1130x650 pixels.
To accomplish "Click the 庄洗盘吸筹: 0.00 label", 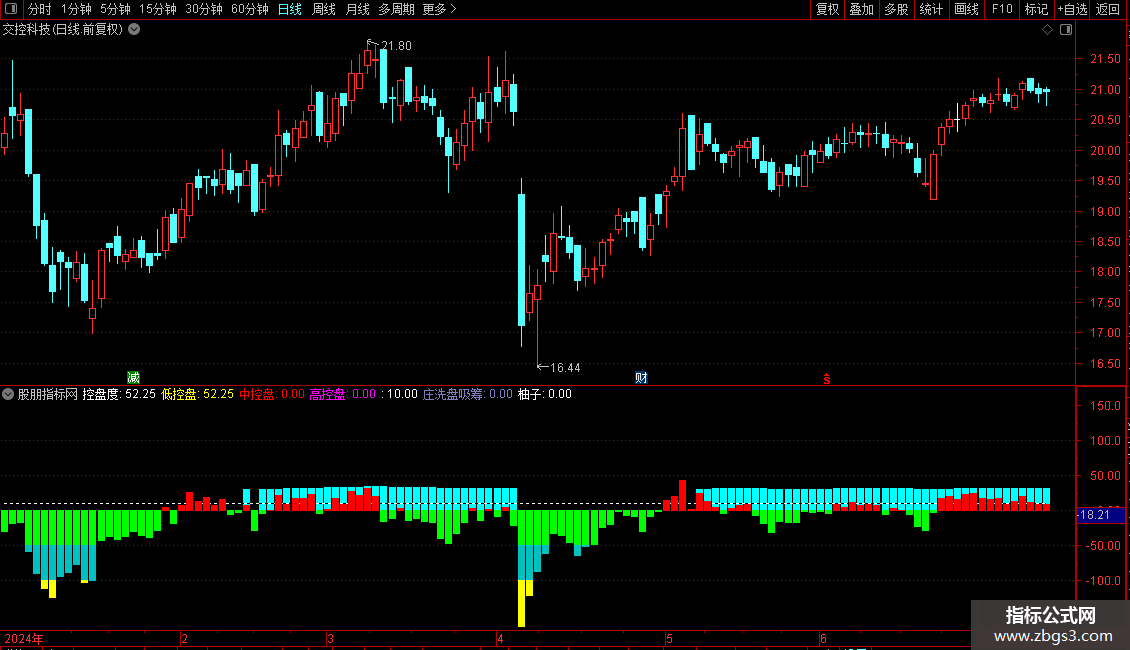I will (468, 394).
